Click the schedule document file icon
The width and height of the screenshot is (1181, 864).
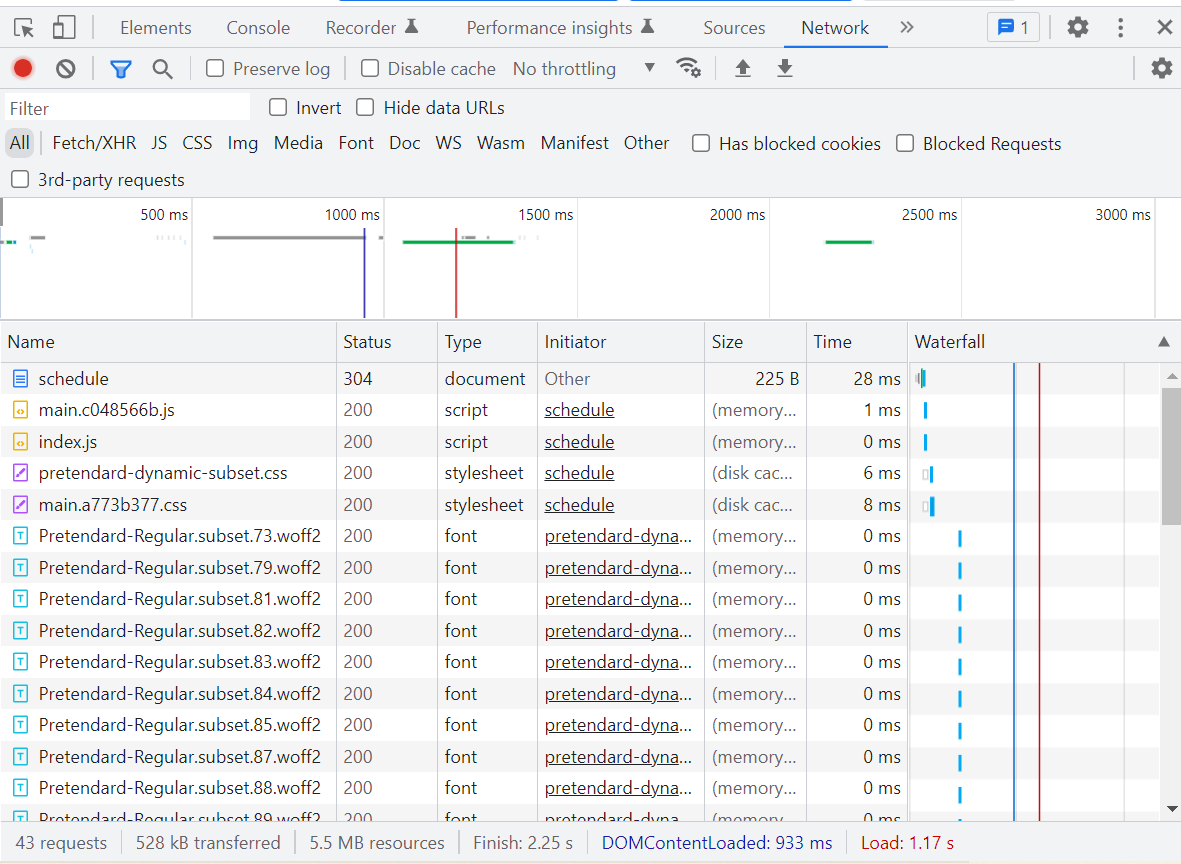[x=20, y=379]
